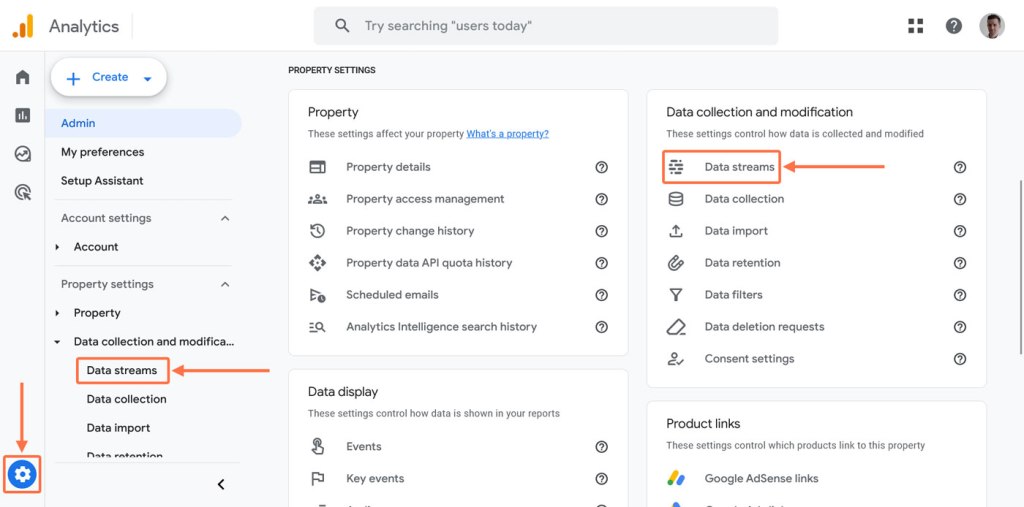This screenshot has width=1024, height=507.
Task: Click help icon beside Data deletion requests
Action: 959,327
